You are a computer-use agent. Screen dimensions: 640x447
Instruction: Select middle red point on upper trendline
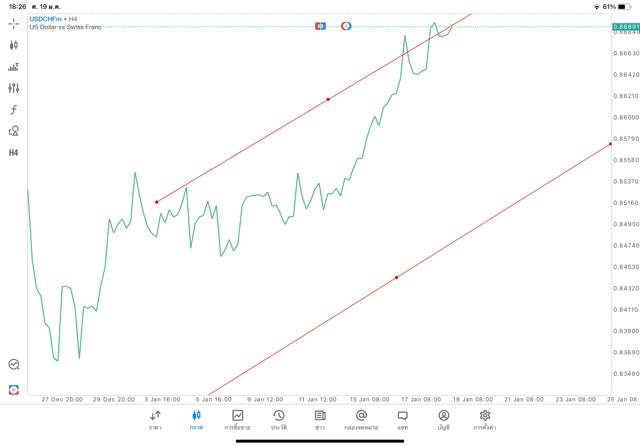pos(328,99)
